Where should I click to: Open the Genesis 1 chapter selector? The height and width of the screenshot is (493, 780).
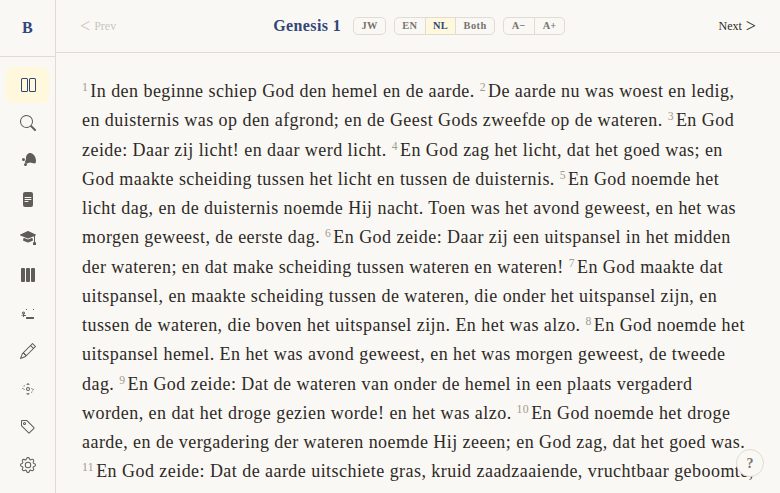coord(307,26)
